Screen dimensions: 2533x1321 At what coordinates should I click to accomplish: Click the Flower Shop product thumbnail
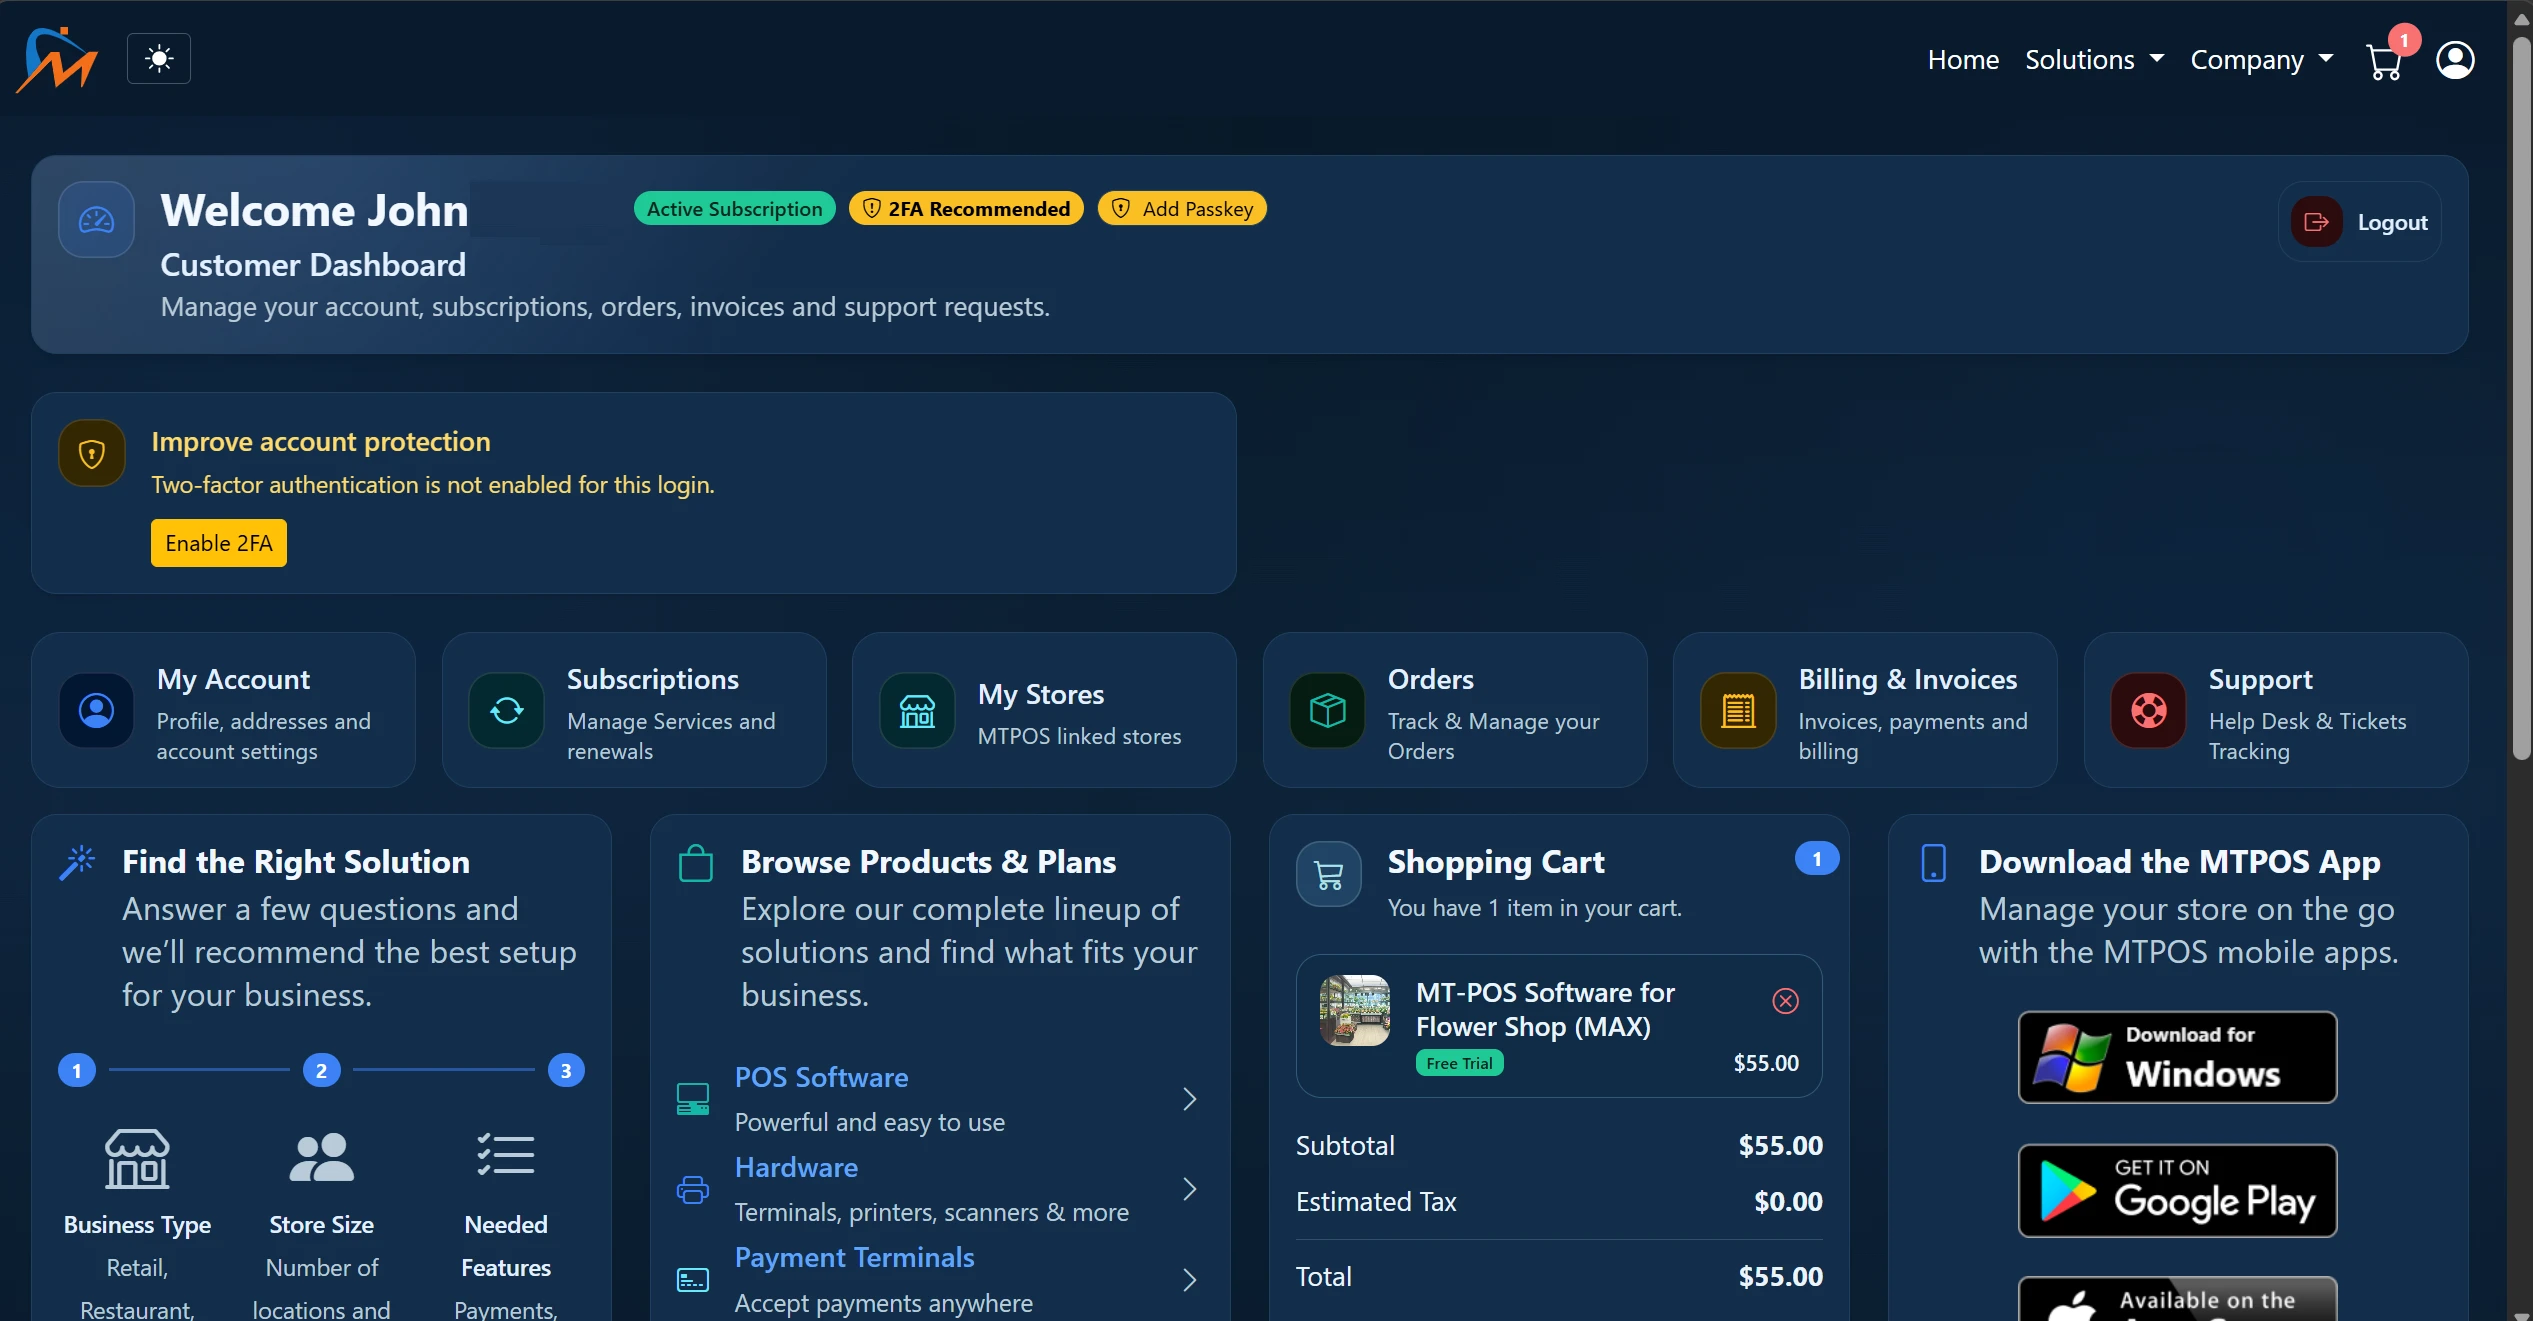click(1355, 1010)
